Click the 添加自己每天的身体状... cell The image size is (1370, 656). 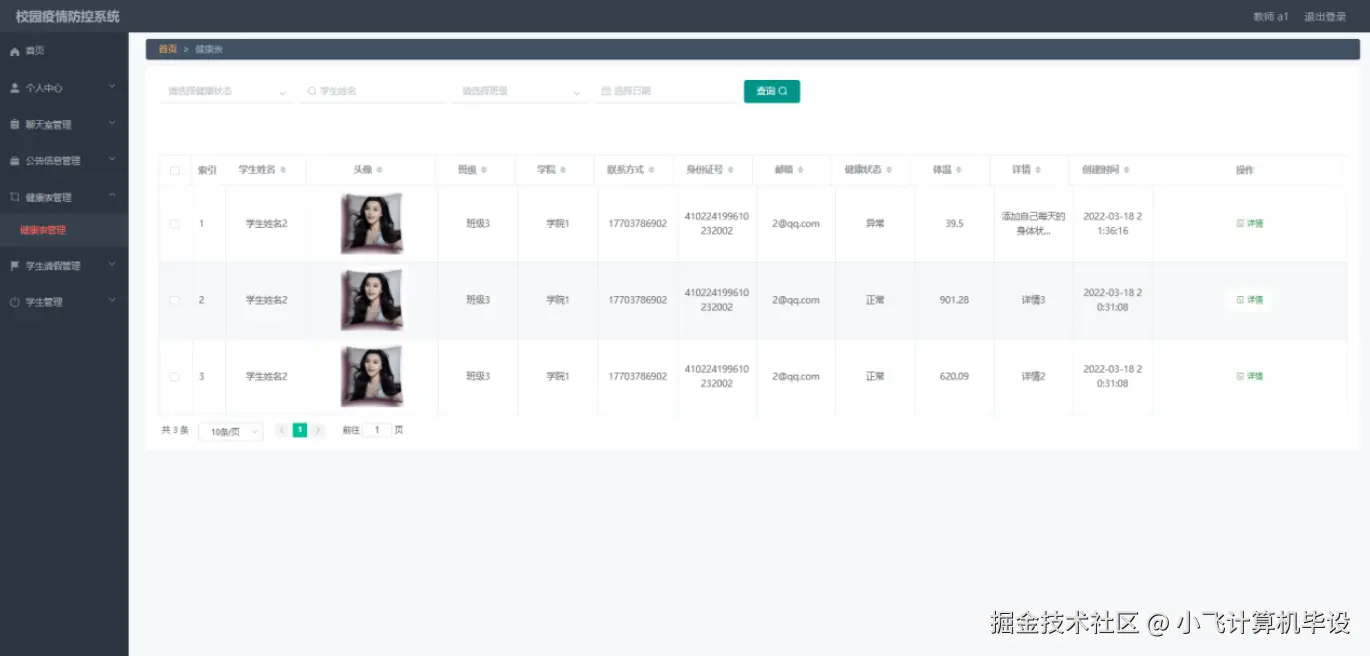tap(1033, 224)
